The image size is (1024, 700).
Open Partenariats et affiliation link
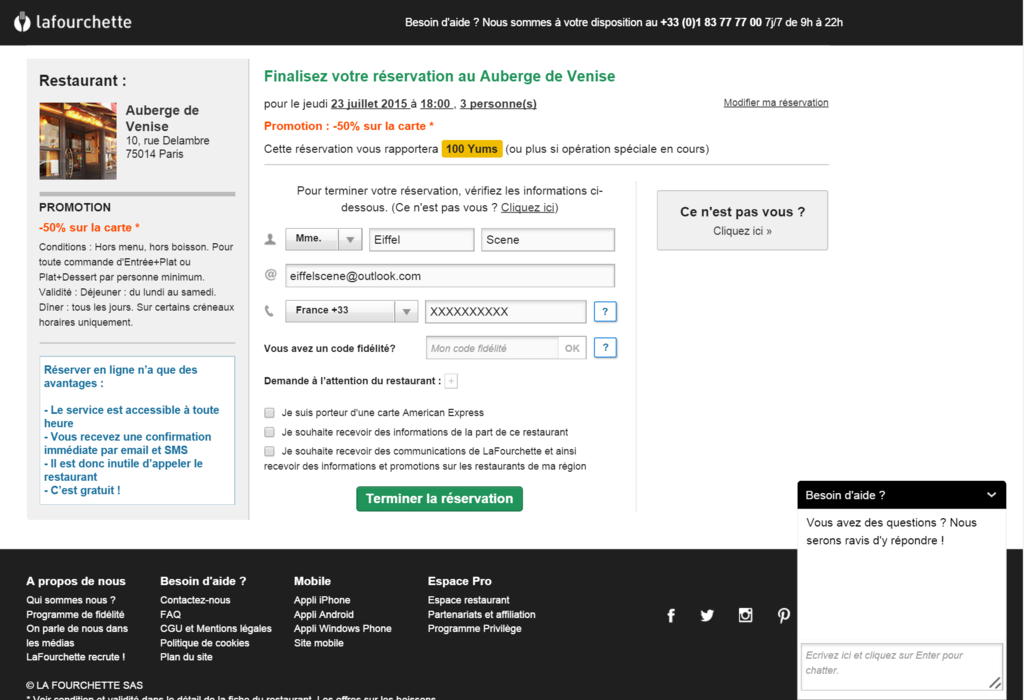click(481, 614)
